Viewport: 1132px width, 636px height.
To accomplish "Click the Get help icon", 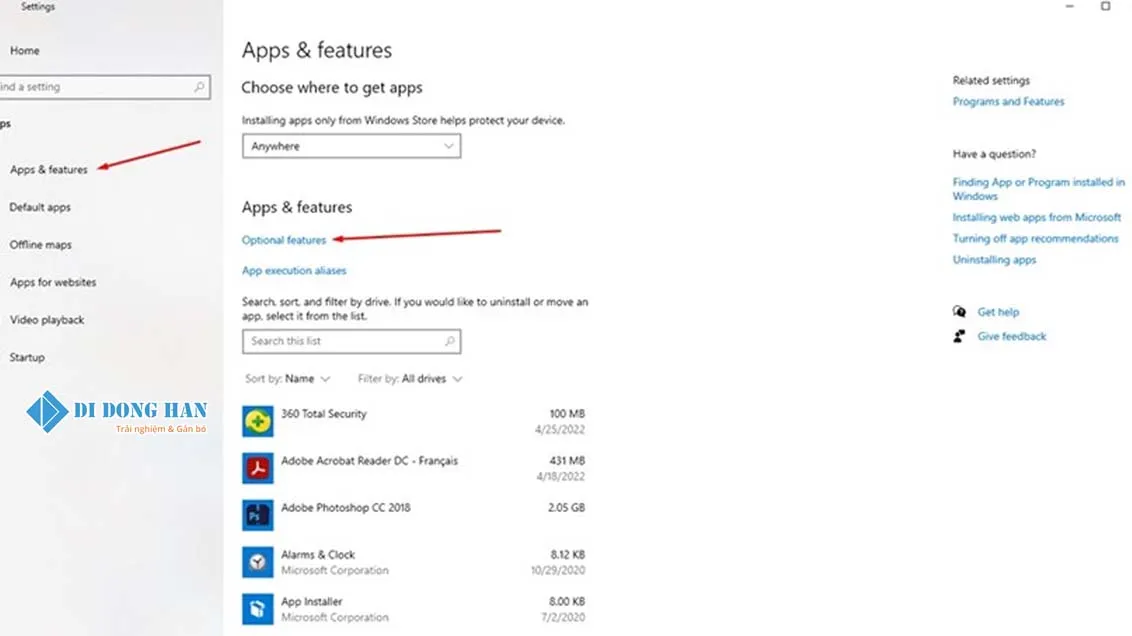I will pos(960,312).
